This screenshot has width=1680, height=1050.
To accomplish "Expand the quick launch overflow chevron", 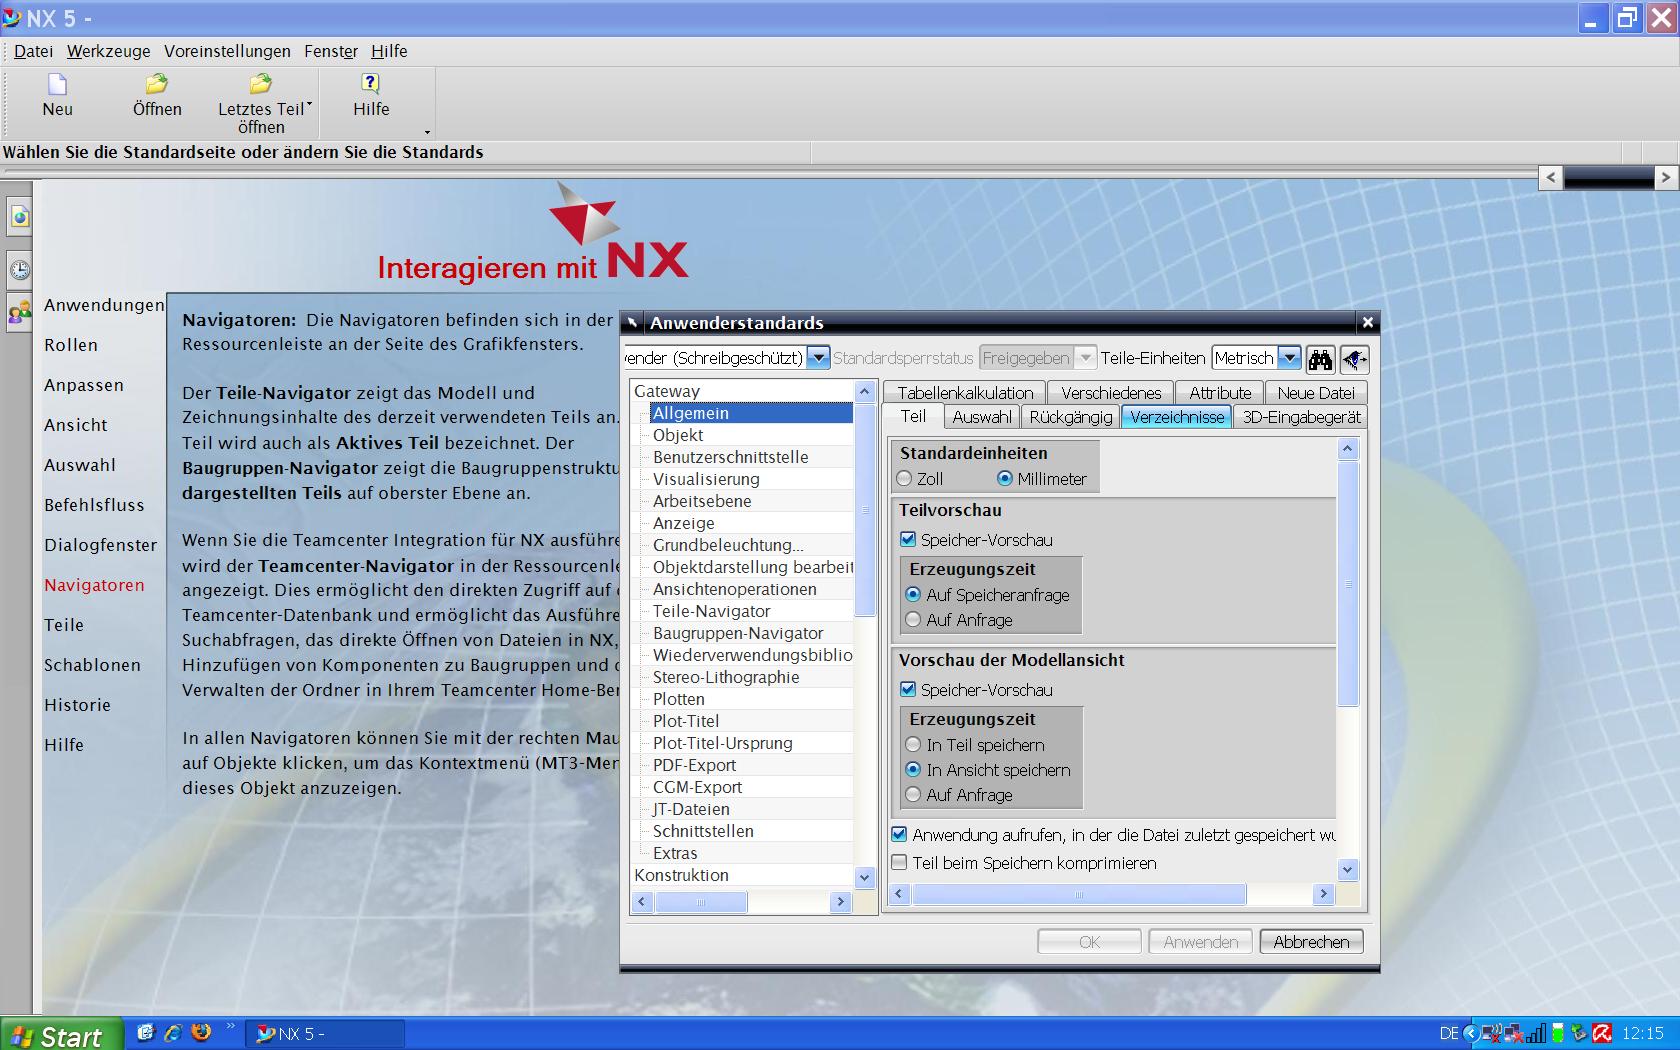I will tap(231, 1026).
